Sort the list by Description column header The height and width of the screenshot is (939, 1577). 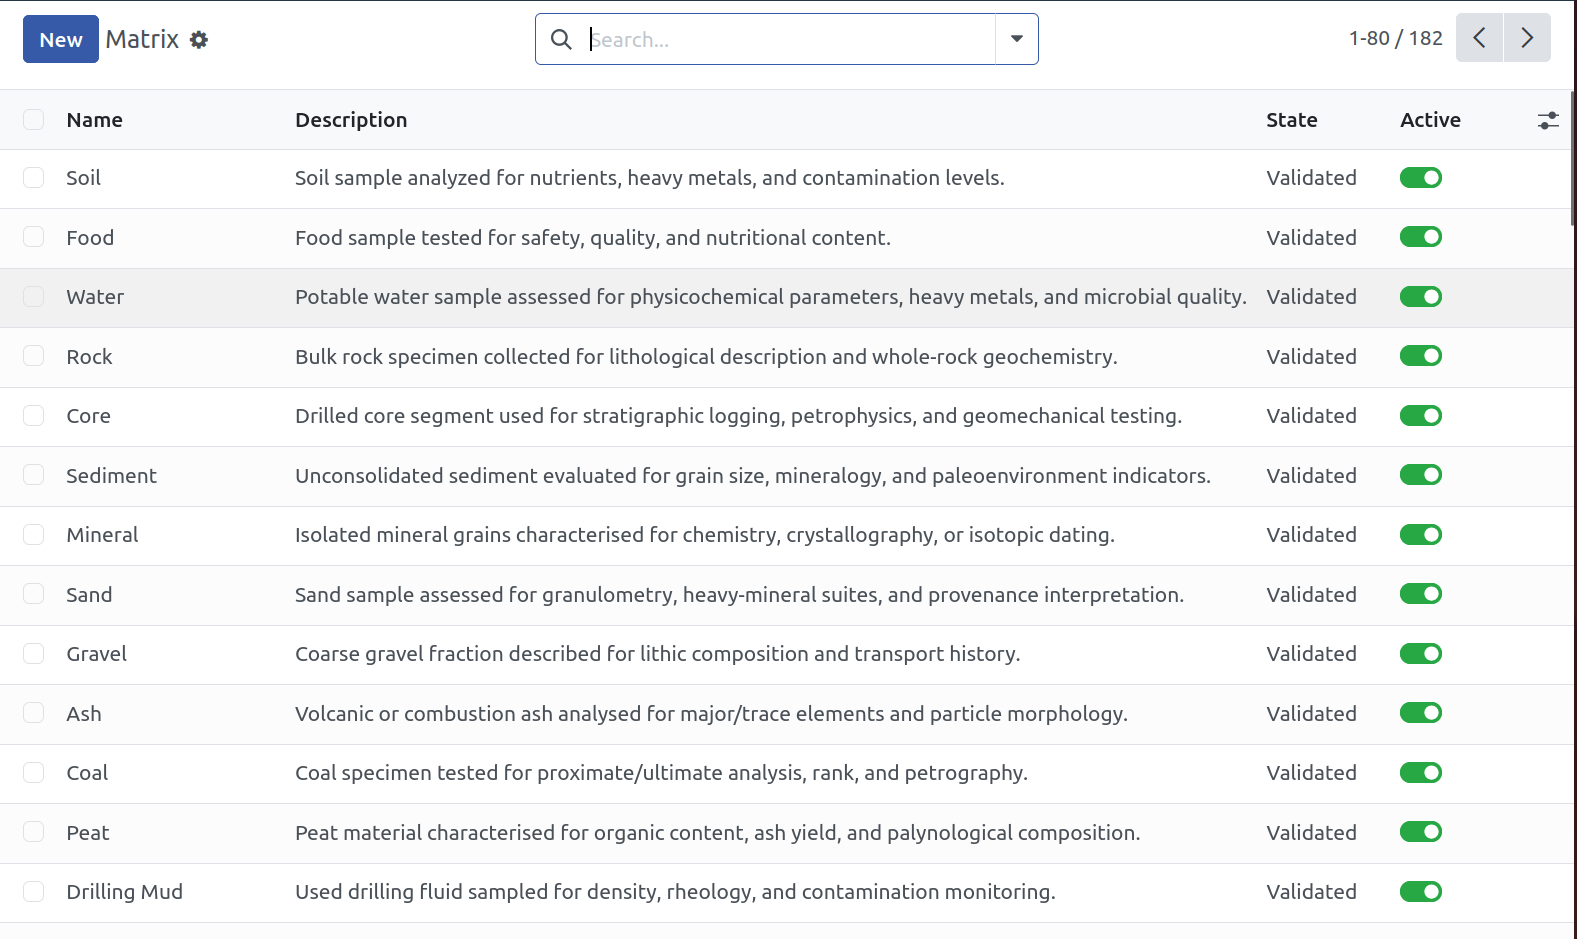(351, 120)
